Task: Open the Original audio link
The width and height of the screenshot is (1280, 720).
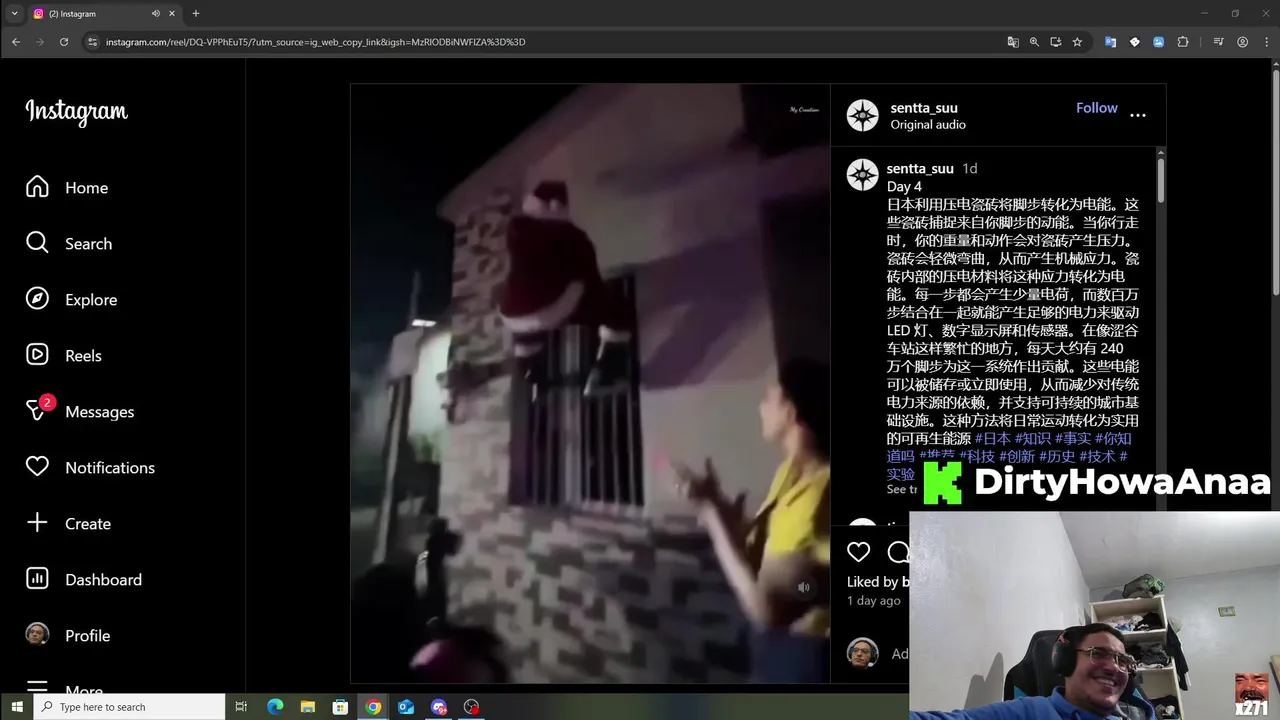Action: [928, 124]
